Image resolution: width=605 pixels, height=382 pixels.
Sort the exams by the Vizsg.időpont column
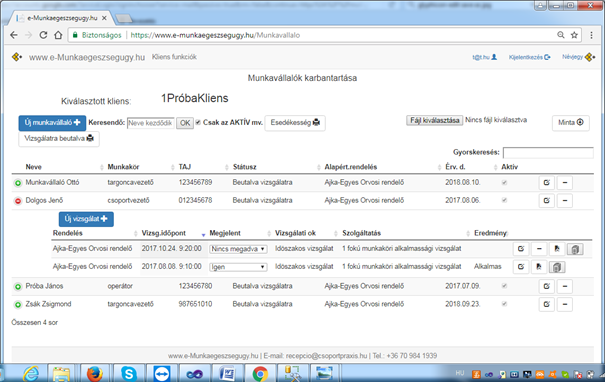[164, 233]
